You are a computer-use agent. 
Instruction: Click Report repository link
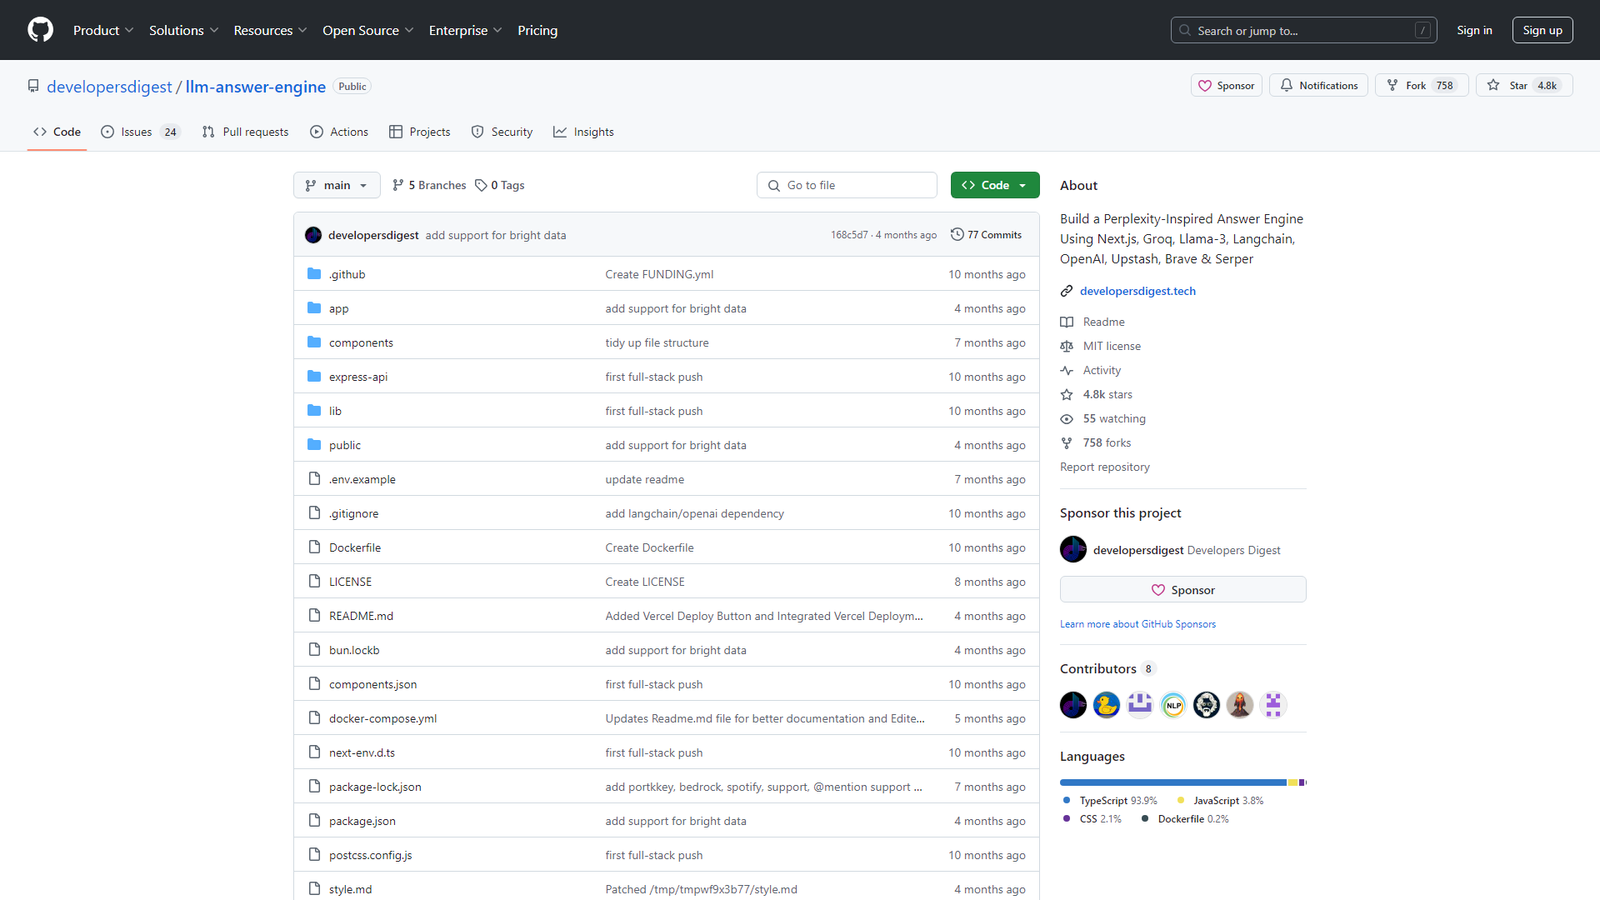click(x=1105, y=467)
